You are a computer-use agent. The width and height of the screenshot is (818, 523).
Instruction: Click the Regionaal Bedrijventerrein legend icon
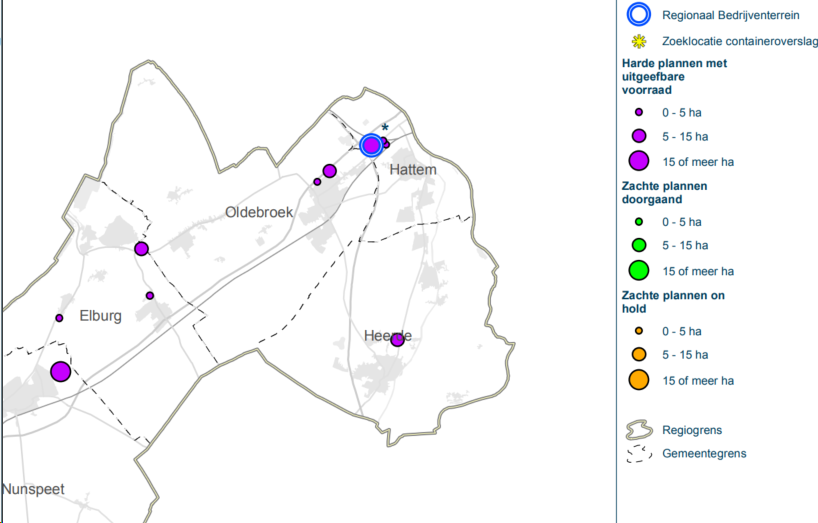tap(637, 15)
